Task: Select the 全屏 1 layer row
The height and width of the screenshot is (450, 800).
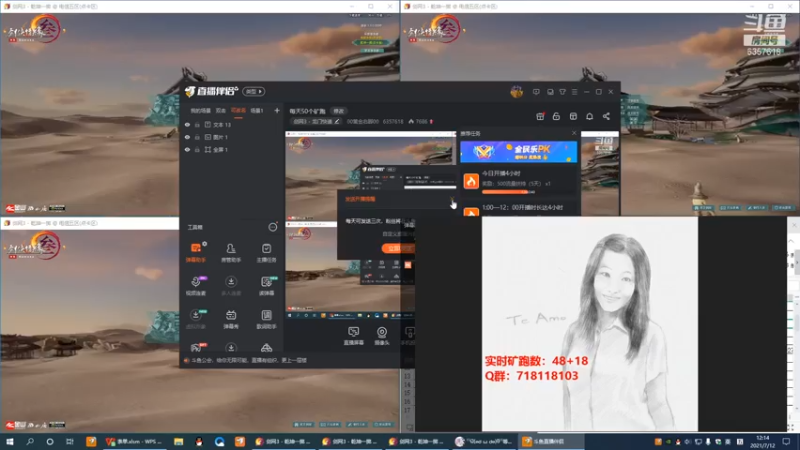Action: pos(232,149)
